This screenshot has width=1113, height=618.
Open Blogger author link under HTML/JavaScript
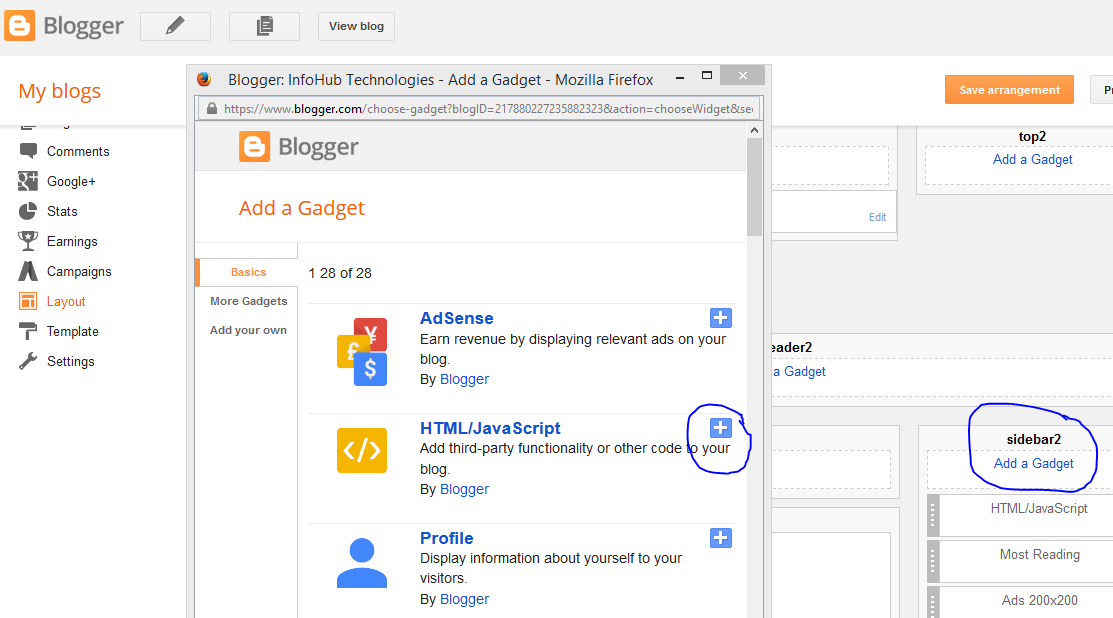tap(464, 490)
